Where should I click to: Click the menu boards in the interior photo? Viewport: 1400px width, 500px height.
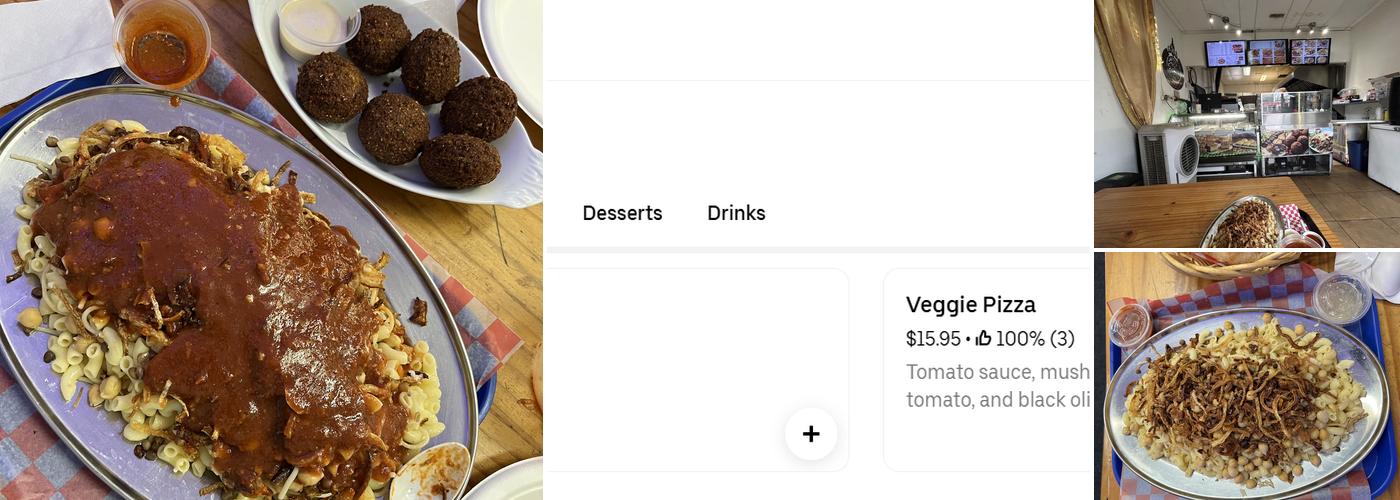[1266, 52]
